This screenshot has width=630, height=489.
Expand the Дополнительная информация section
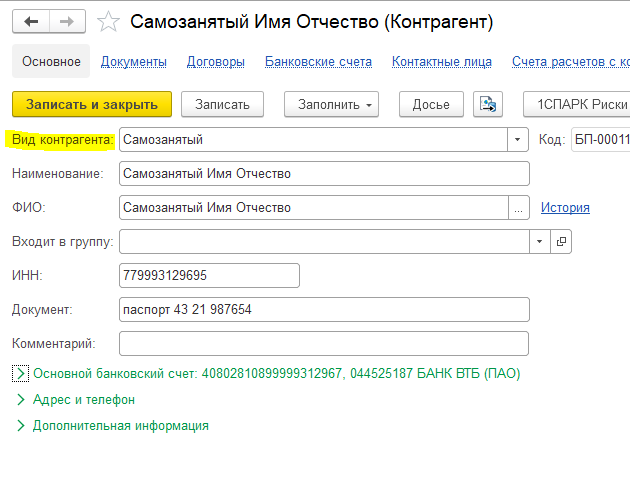click(20, 426)
